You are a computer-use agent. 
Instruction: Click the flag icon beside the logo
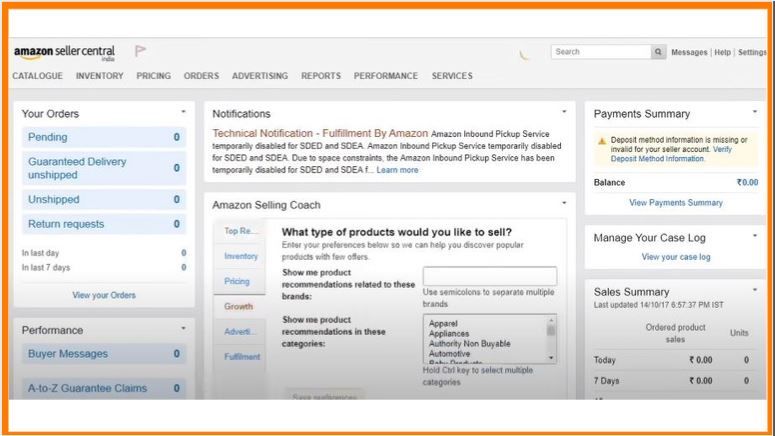tap(140, 52)
